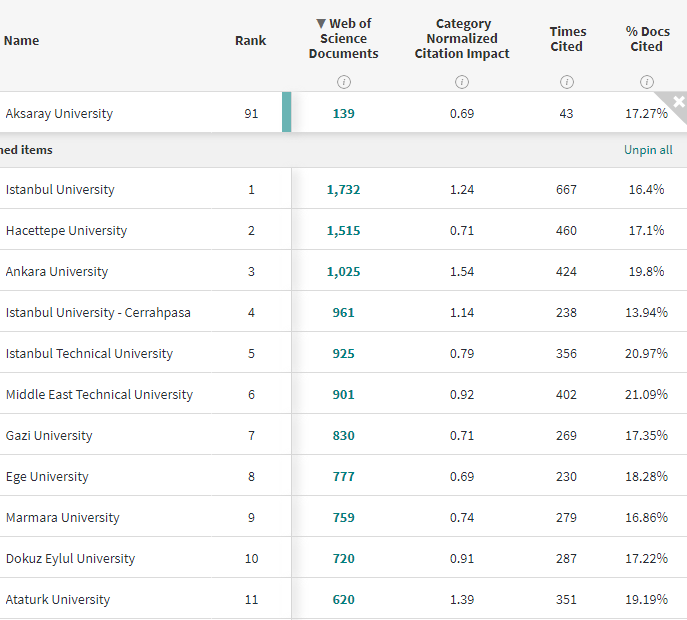Select Middle East Technical University name
This screenshot has height=620, width=687.
pos(99,395)
